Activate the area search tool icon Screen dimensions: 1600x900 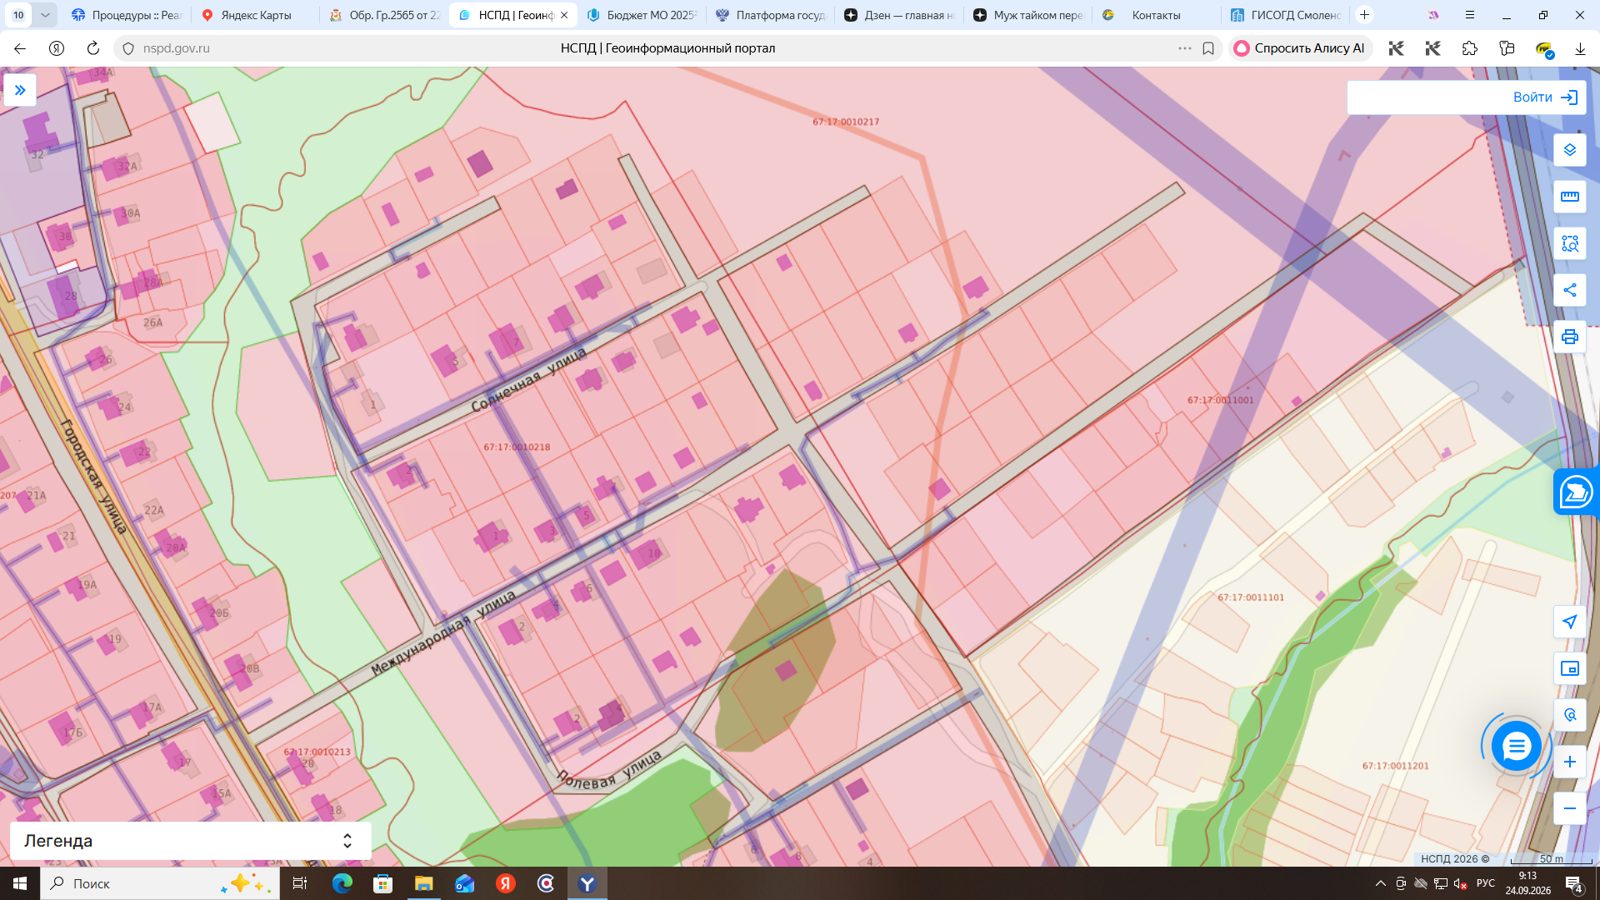(x=1569, y=243)
